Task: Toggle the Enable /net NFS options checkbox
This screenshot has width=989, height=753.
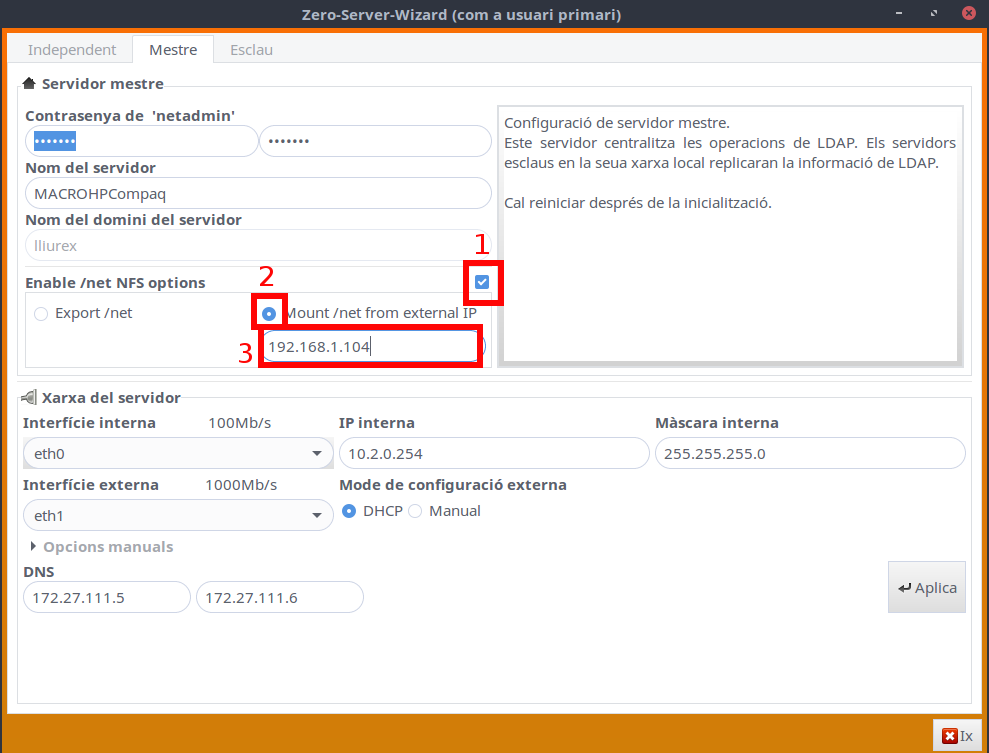Action: [x=482, y=283]
